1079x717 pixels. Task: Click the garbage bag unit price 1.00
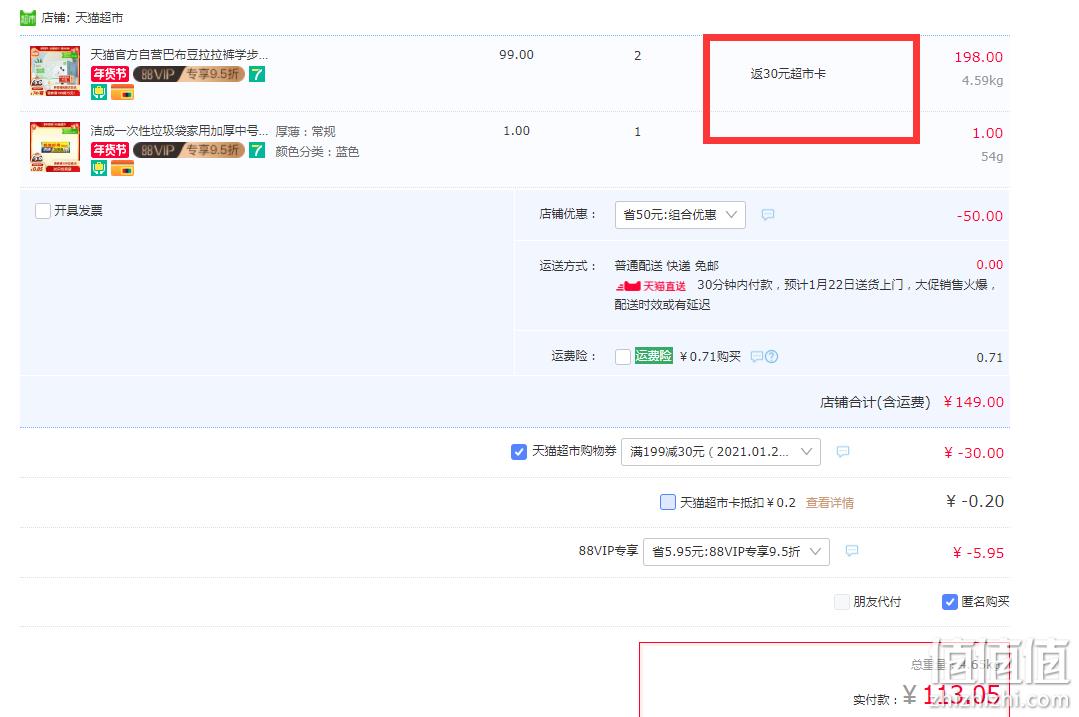coord(516,131)
